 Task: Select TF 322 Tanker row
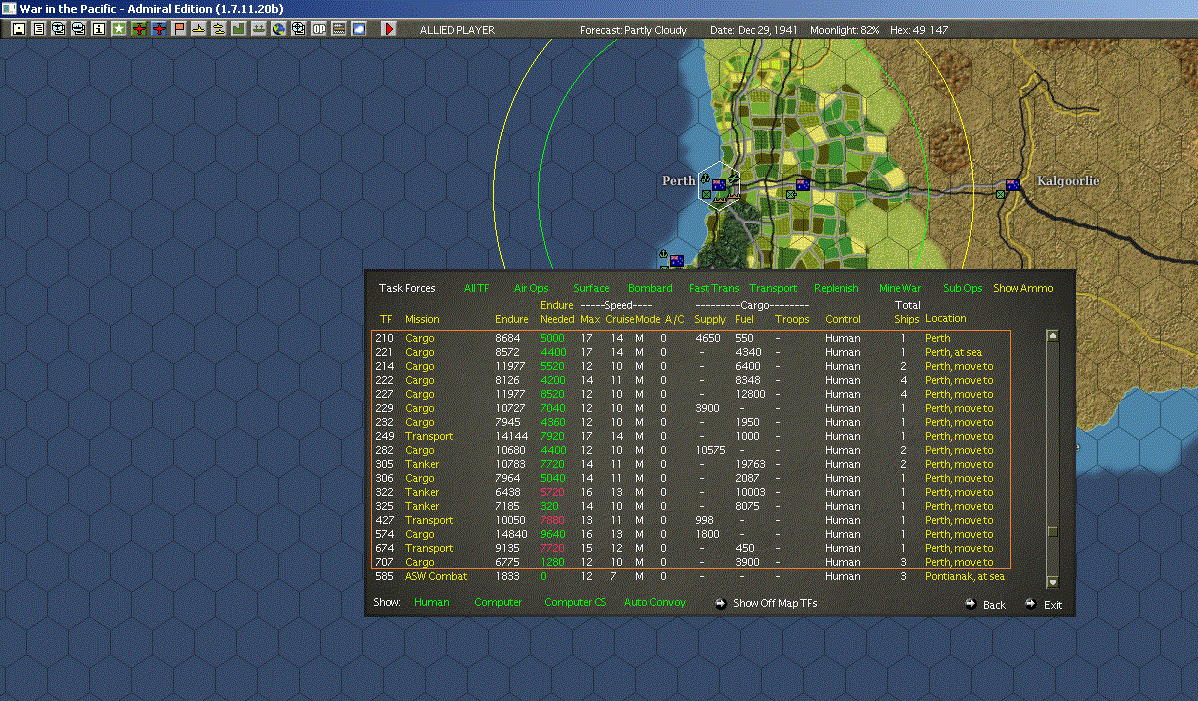(691, 492)
